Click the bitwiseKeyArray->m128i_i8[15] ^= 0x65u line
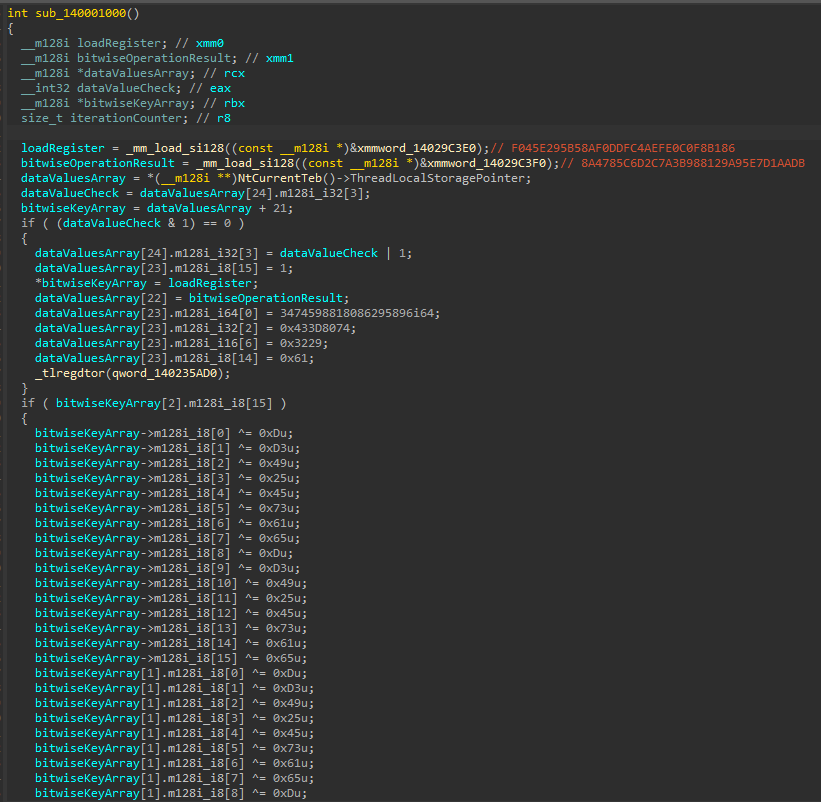The width and height of the screenshot is (821, 802). click(171, 659)
